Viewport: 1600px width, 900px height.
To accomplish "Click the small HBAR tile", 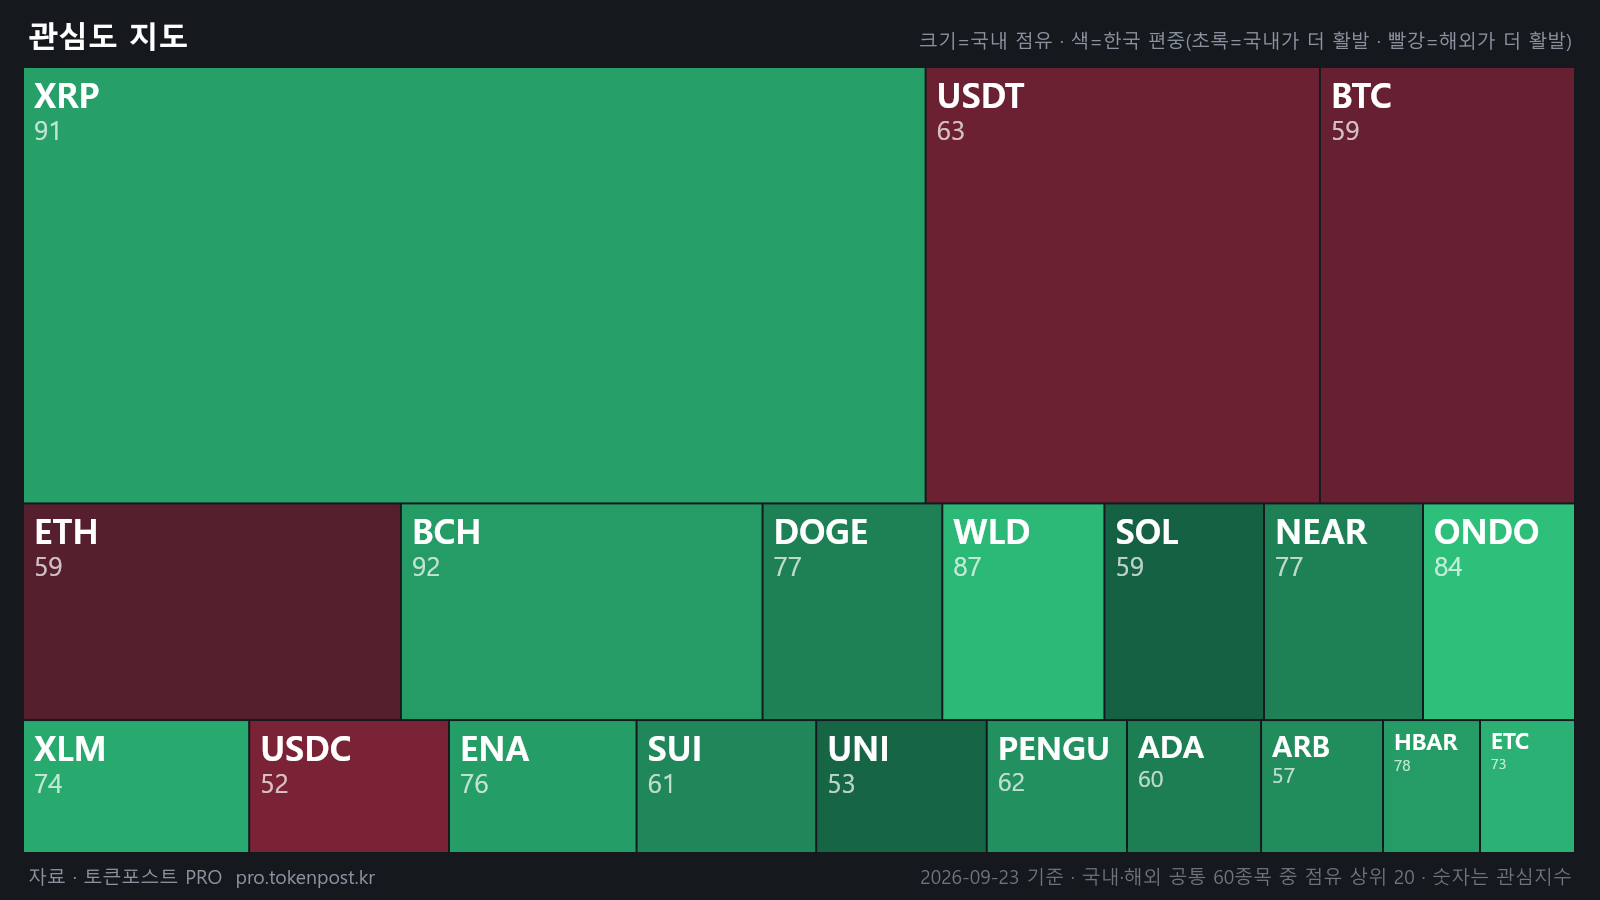I will coord(1432,786).
